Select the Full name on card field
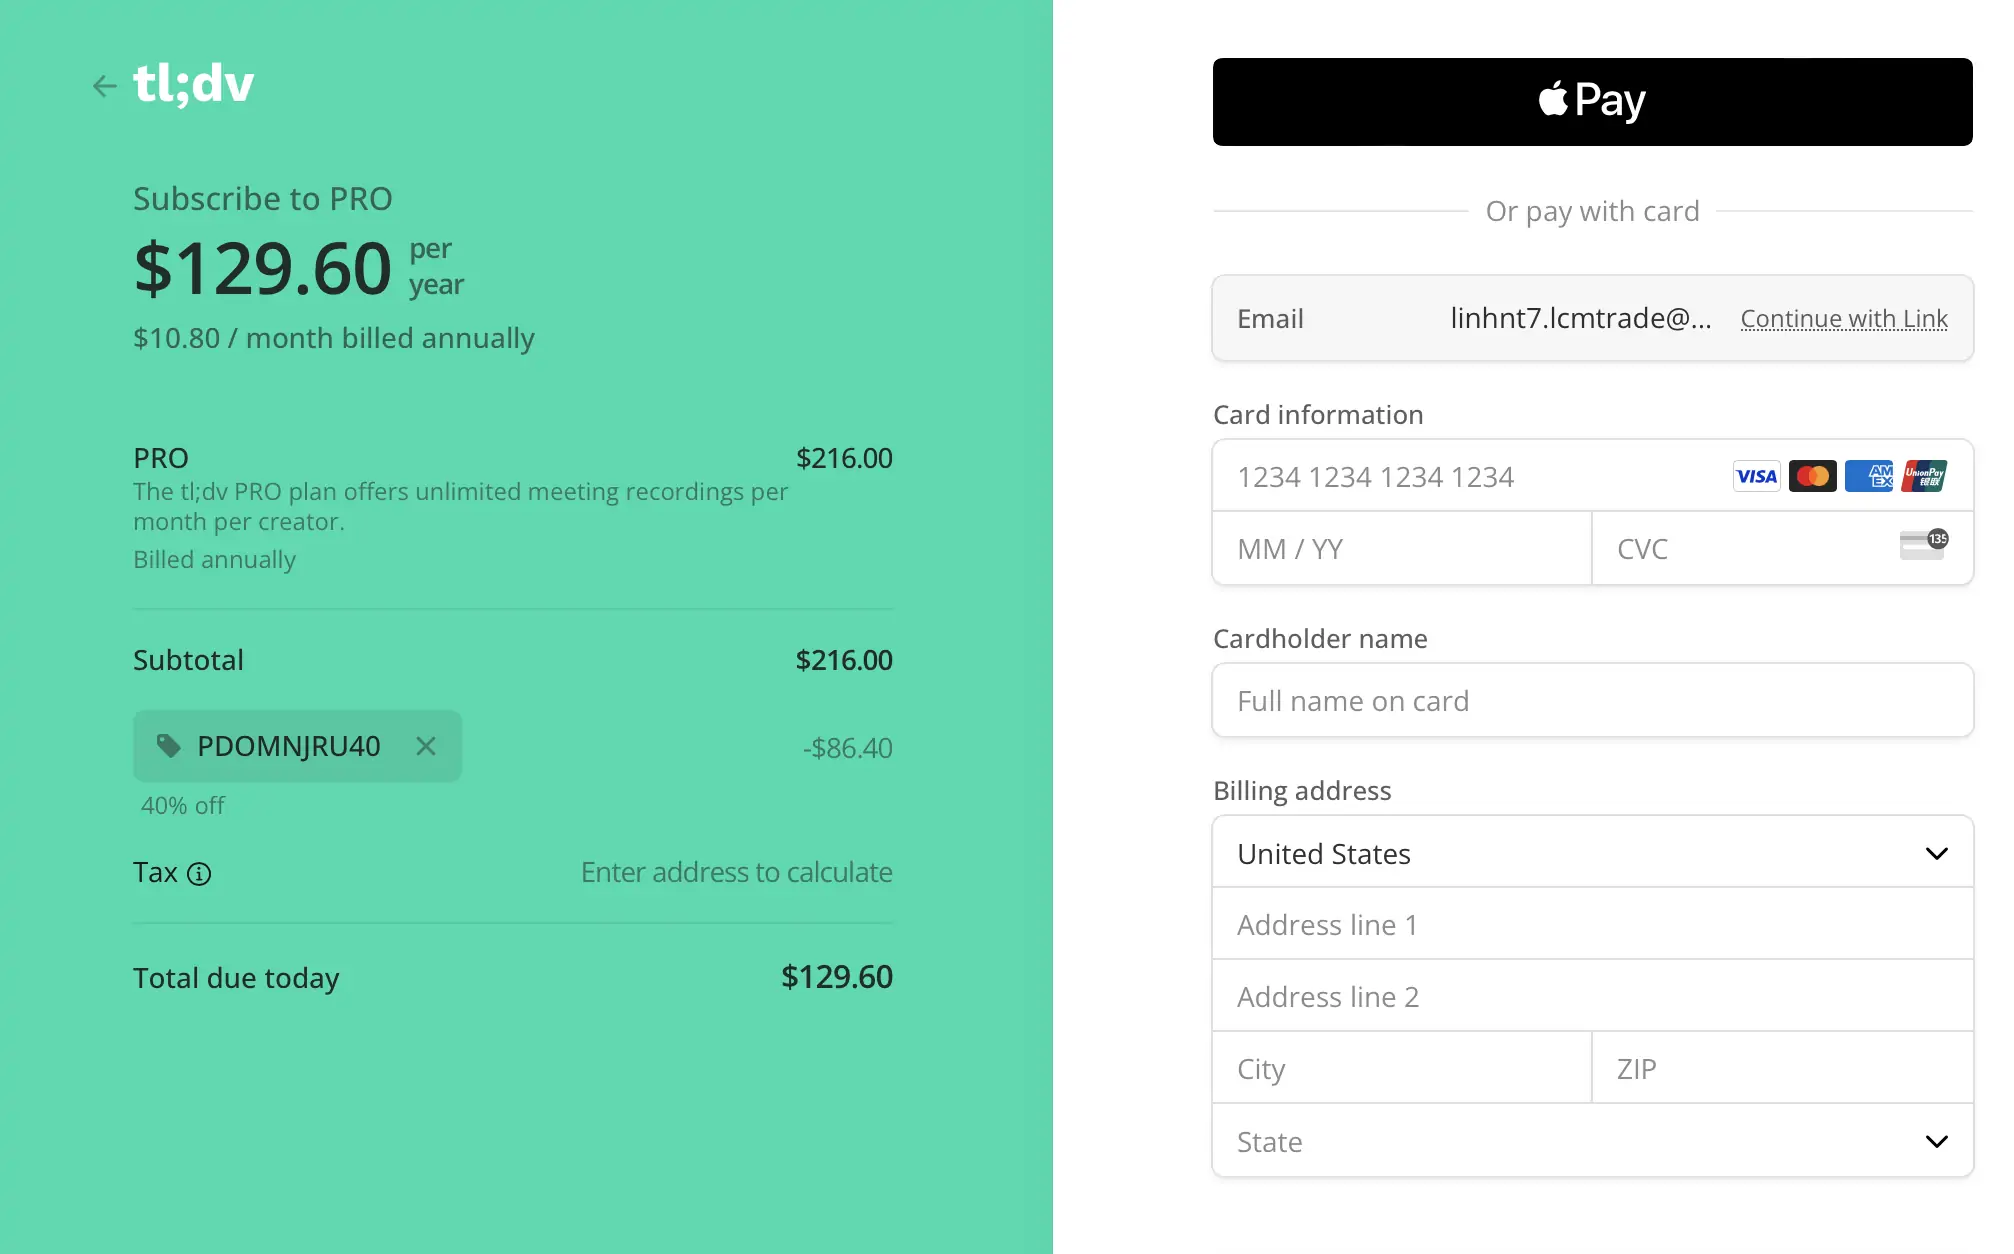The width and height of the screenshot is (2014, 1254). tap(1592, 701)
